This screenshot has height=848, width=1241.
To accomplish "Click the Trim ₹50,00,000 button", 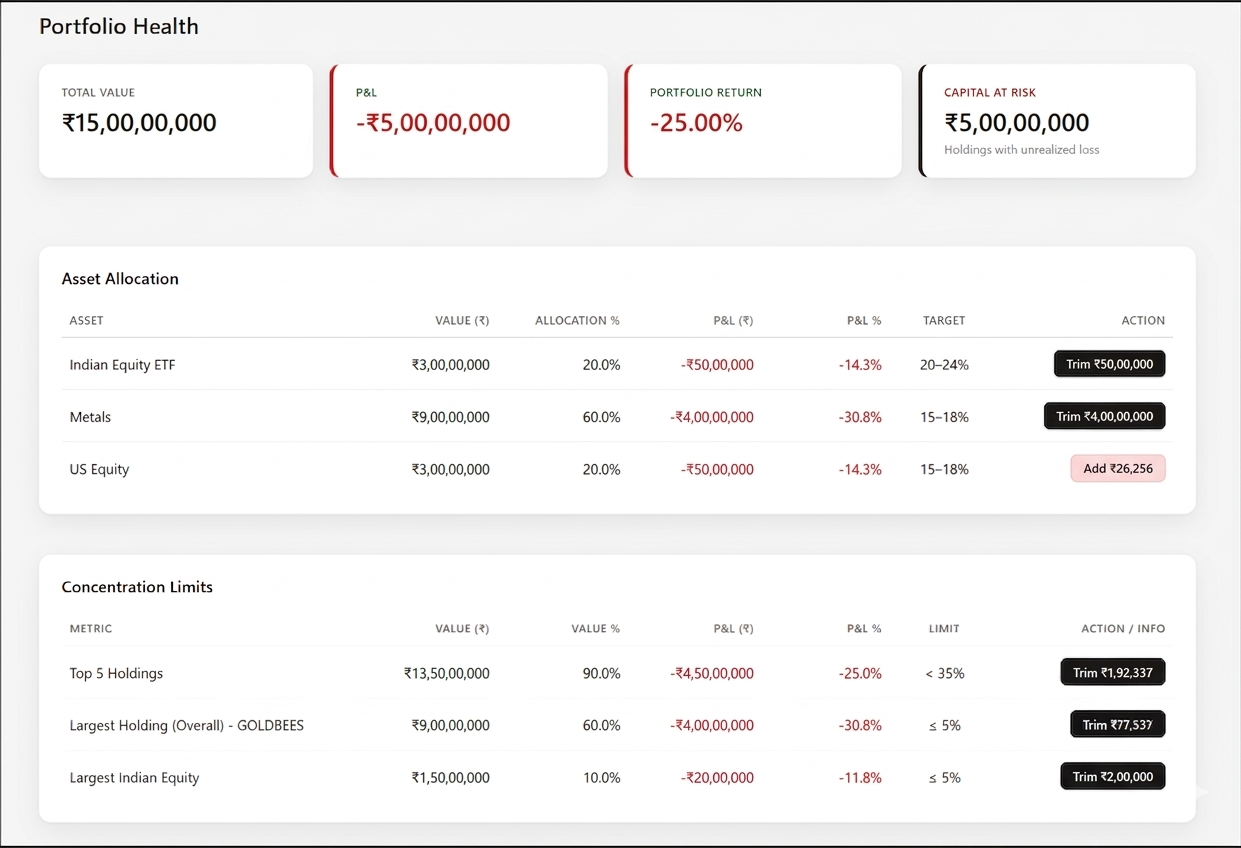I will [1109, 364].
